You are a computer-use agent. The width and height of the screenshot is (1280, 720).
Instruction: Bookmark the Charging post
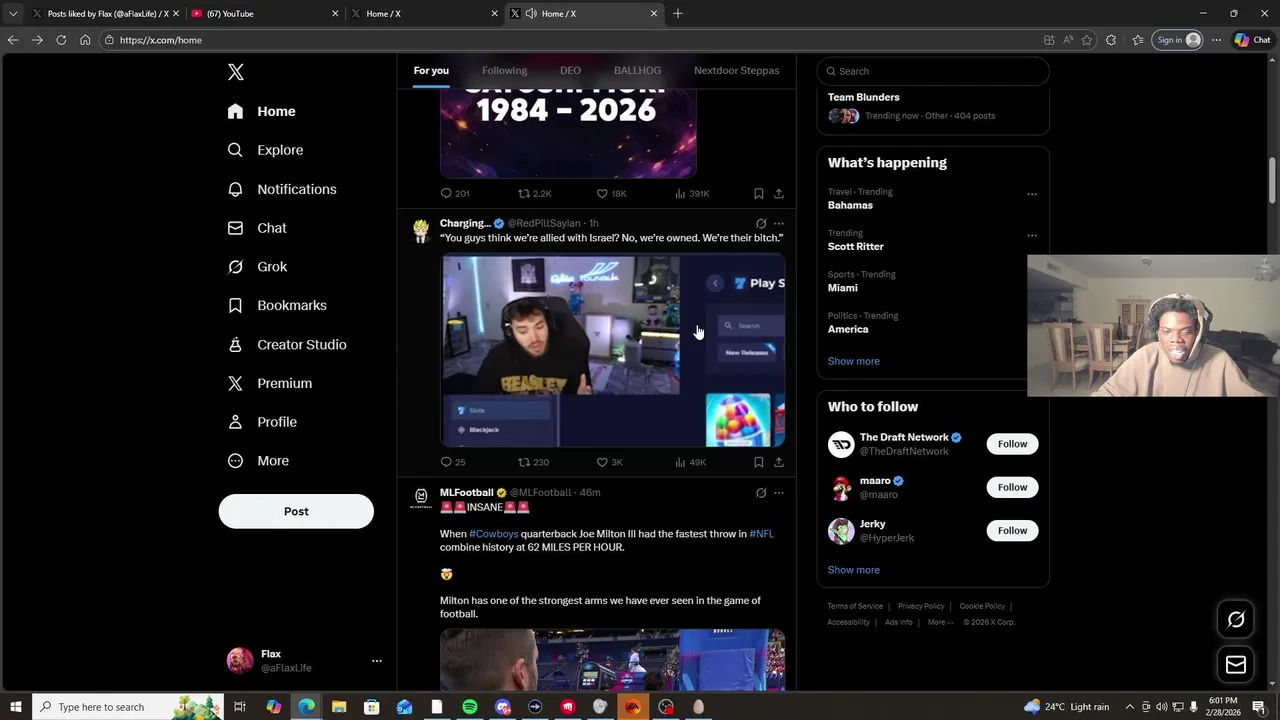pyautogui.click(x=758, y=462)
